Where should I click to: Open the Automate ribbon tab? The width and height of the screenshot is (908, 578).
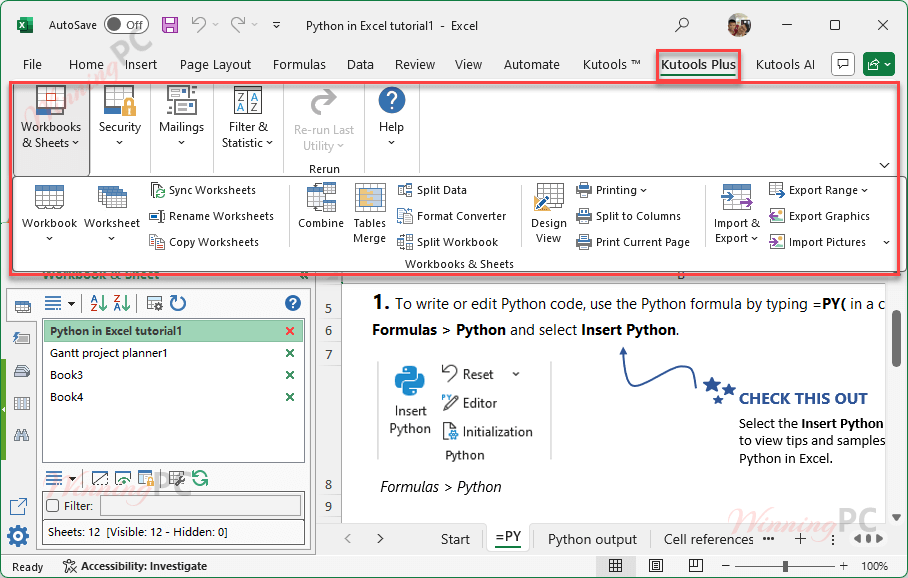pos(532,64)
